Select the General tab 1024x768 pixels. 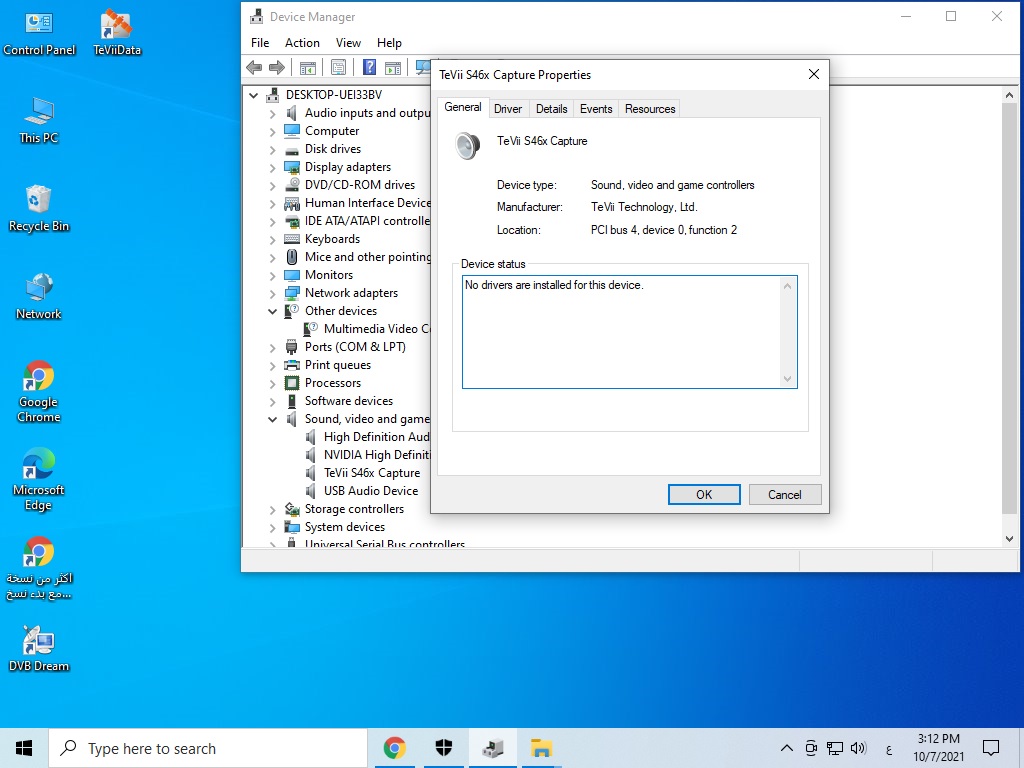point(463,107)
